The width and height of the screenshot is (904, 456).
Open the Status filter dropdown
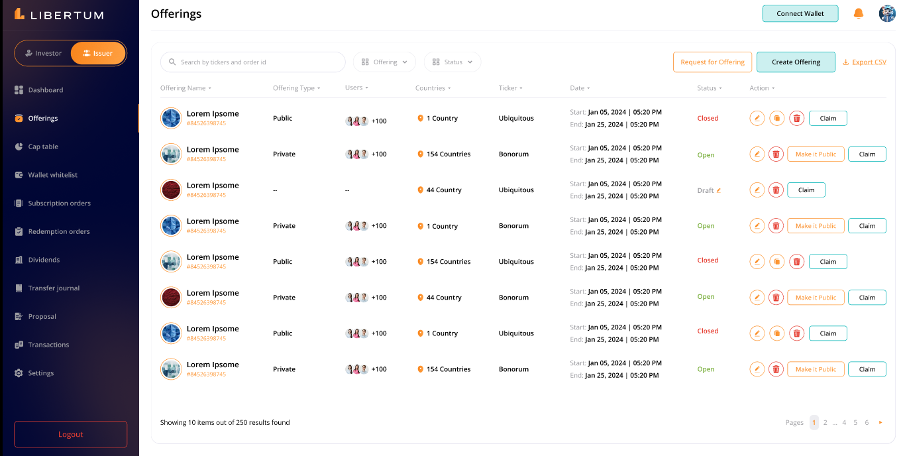pos(453,62)
